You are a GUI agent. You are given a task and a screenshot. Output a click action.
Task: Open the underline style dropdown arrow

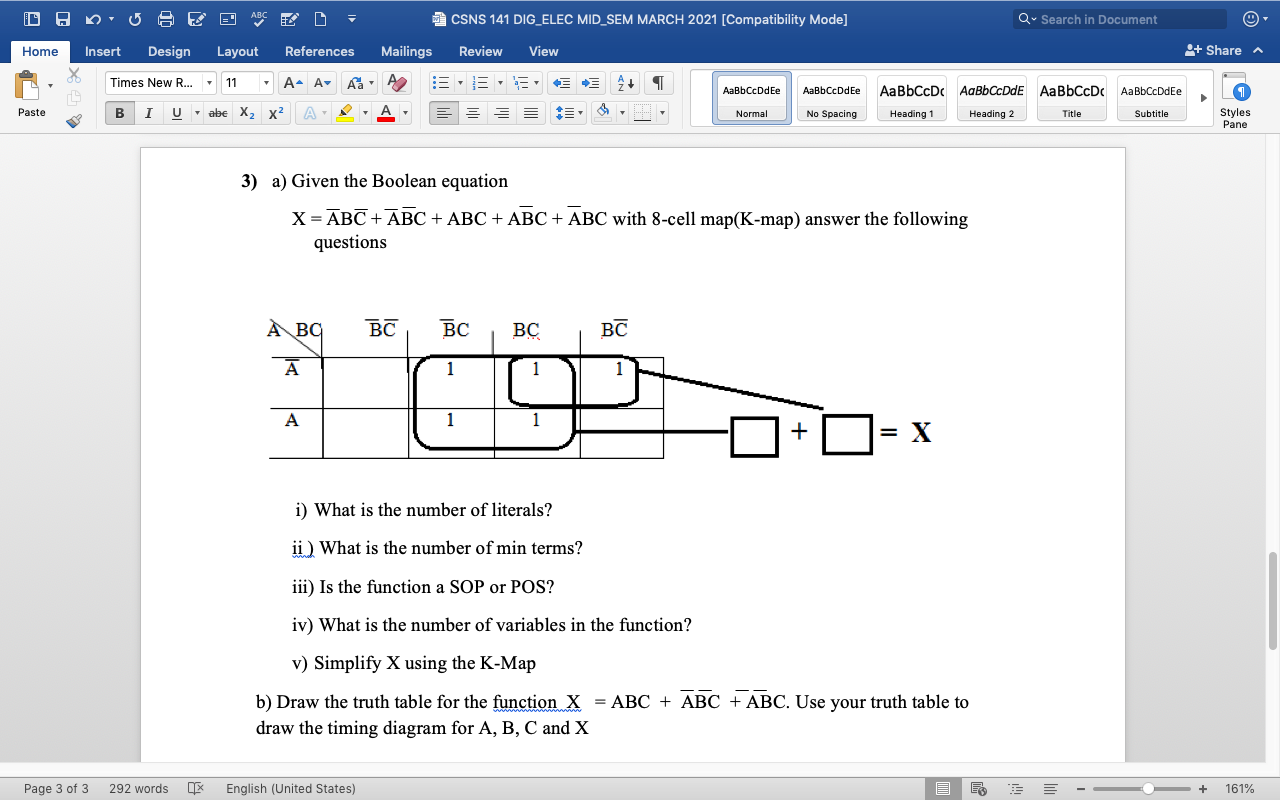pos(197,113)
